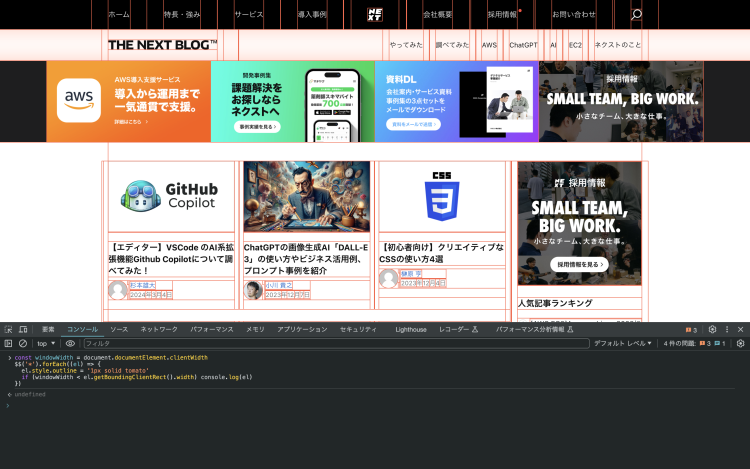
Task: Click the console prompt input line
Action: pyautogui.click(x=375, y=406)
